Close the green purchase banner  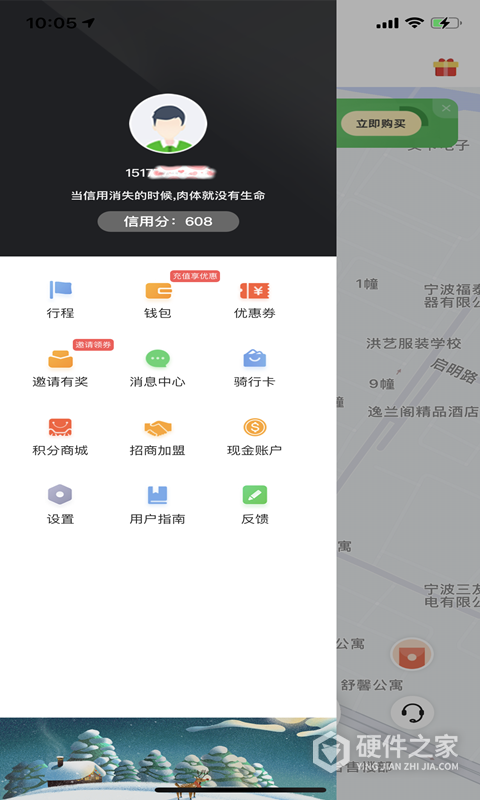[446, 108]
